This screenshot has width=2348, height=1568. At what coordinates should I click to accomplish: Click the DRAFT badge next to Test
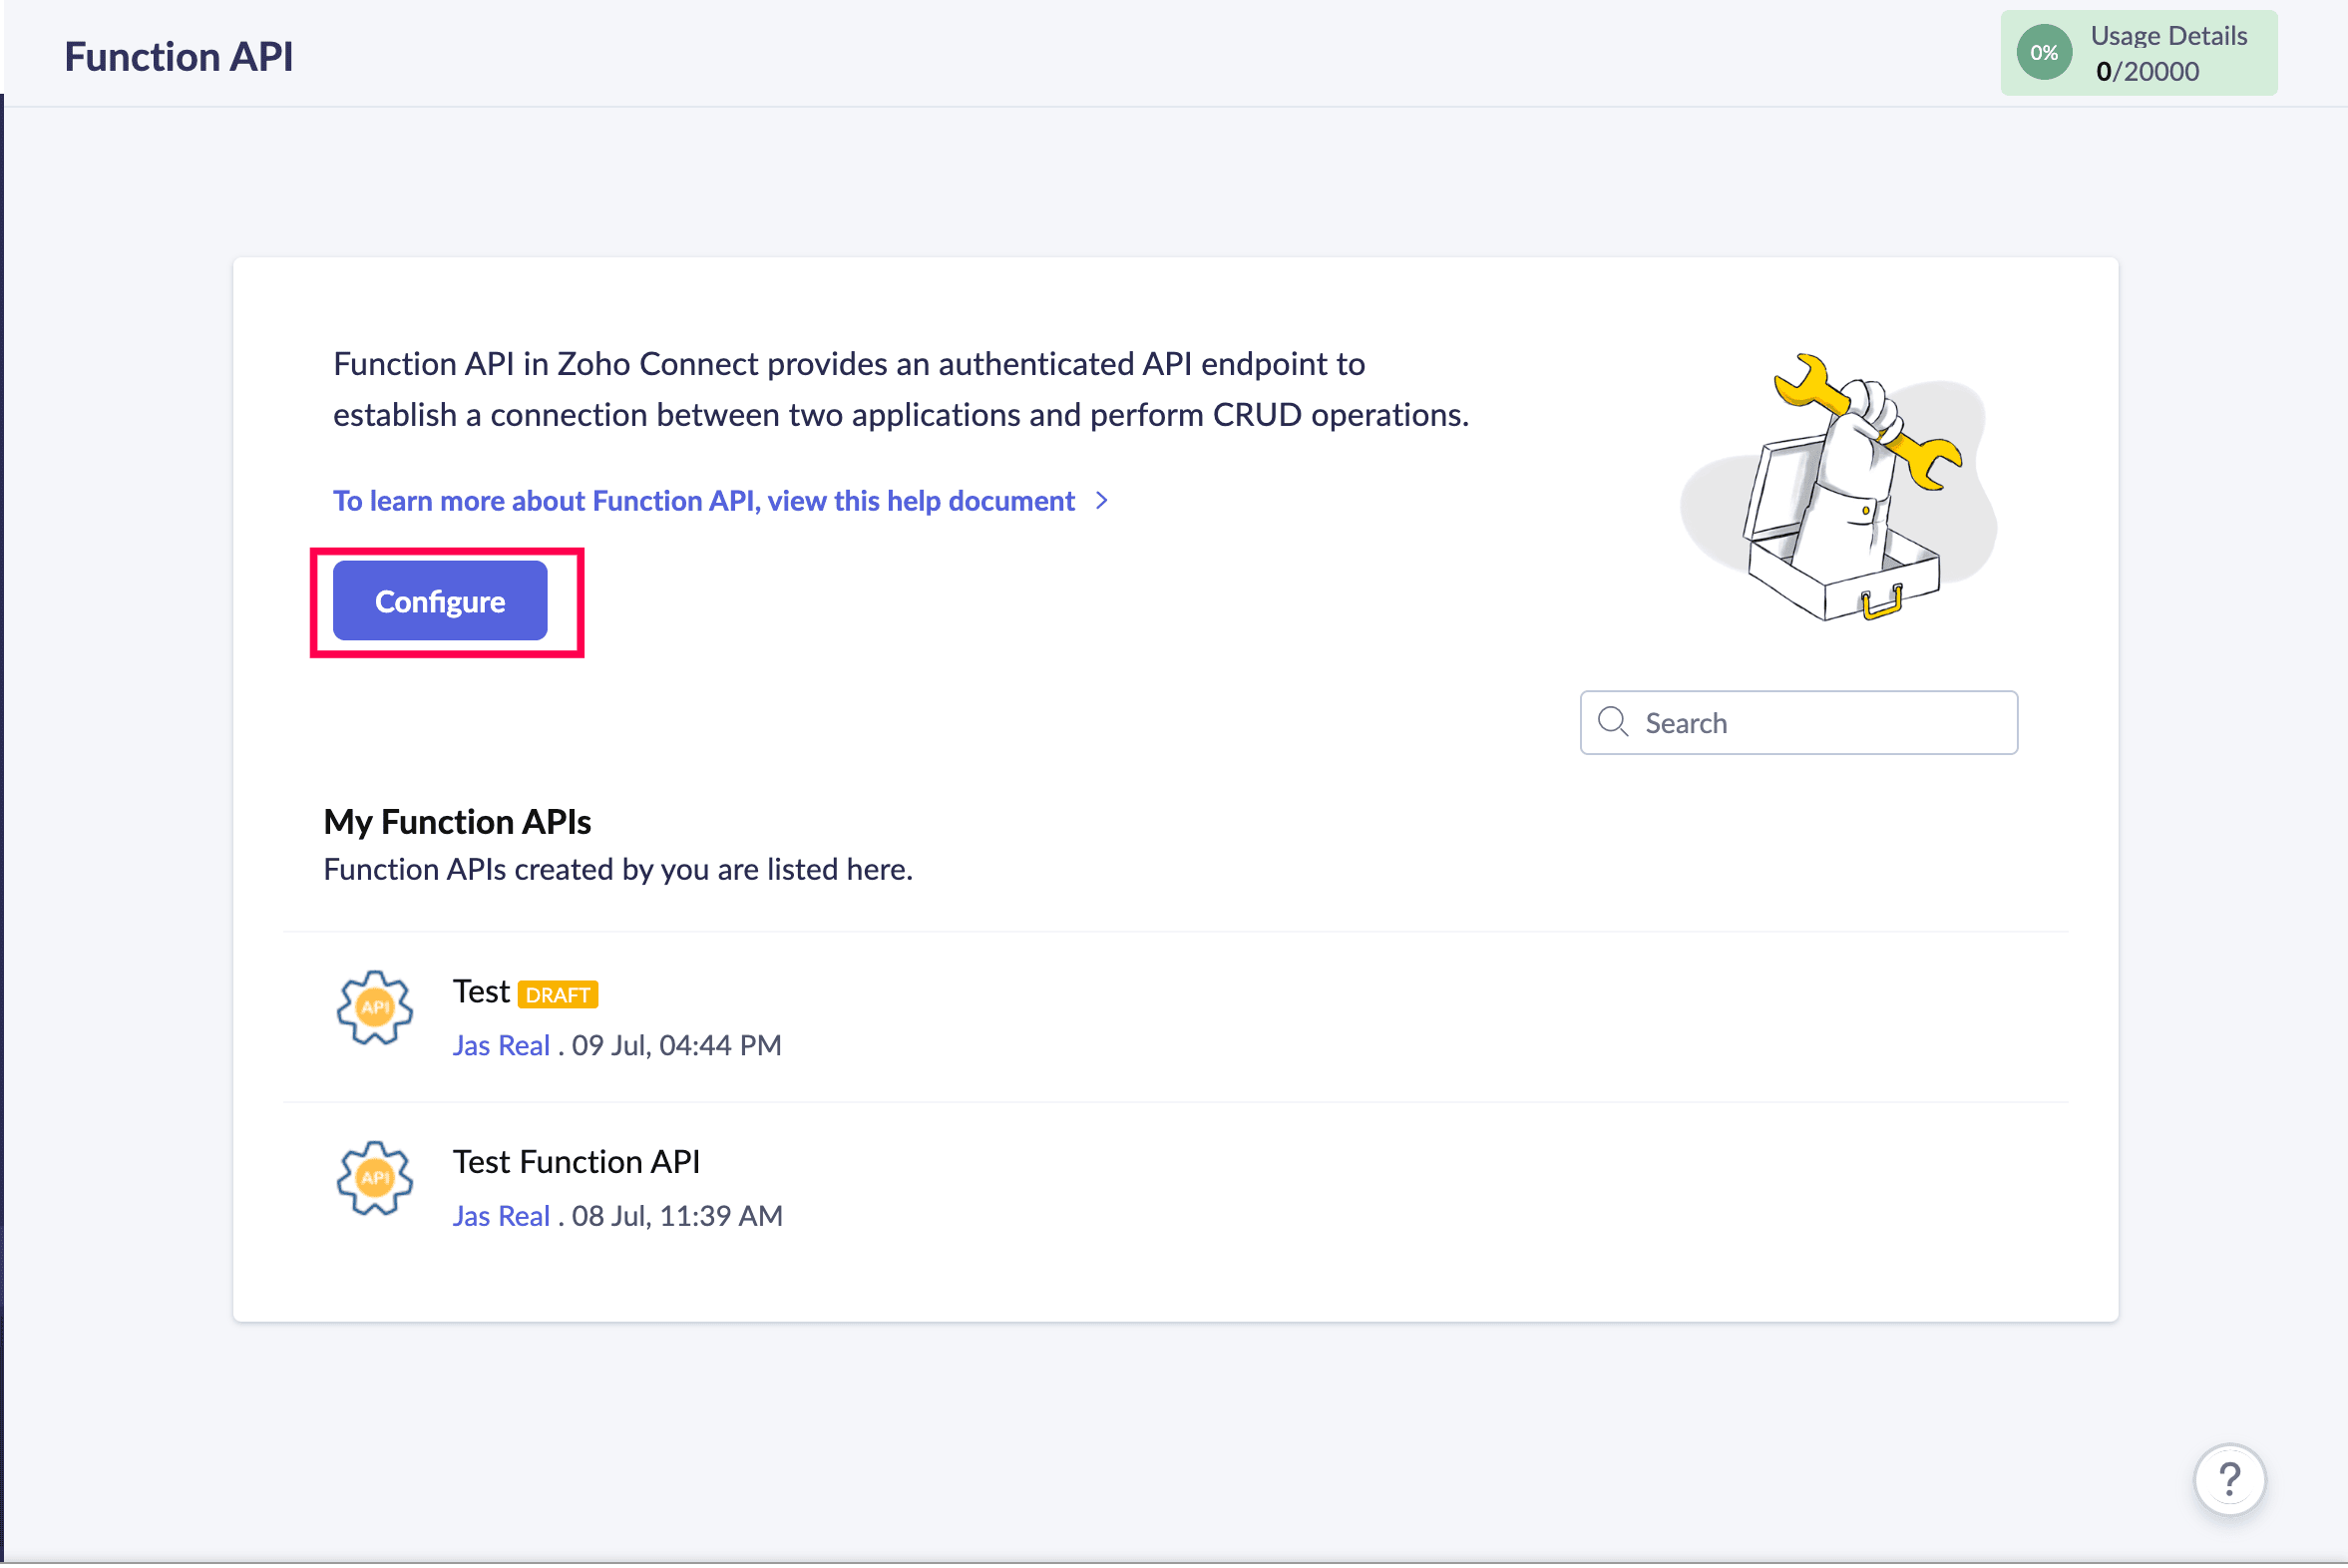558,994
